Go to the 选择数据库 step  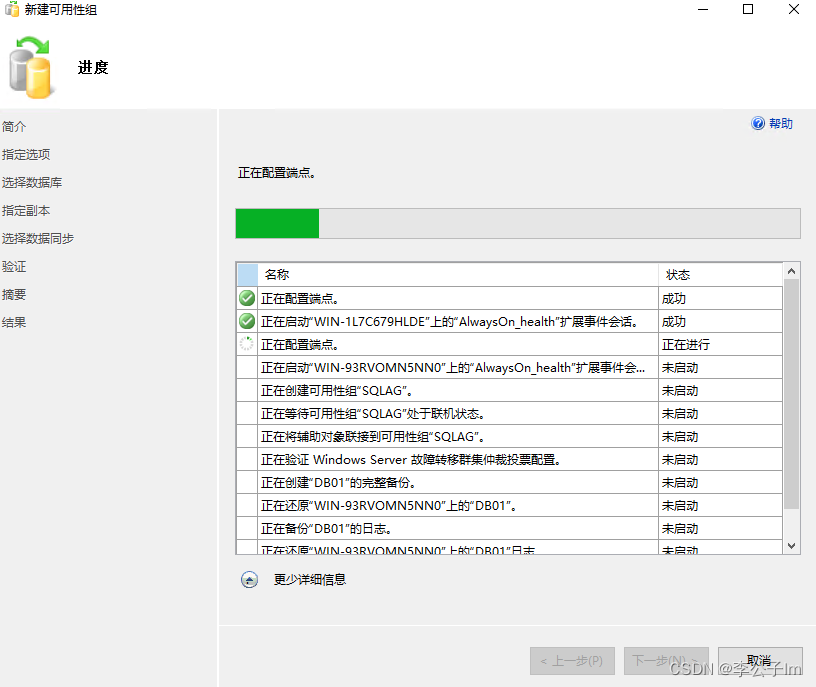click(32, 183)
